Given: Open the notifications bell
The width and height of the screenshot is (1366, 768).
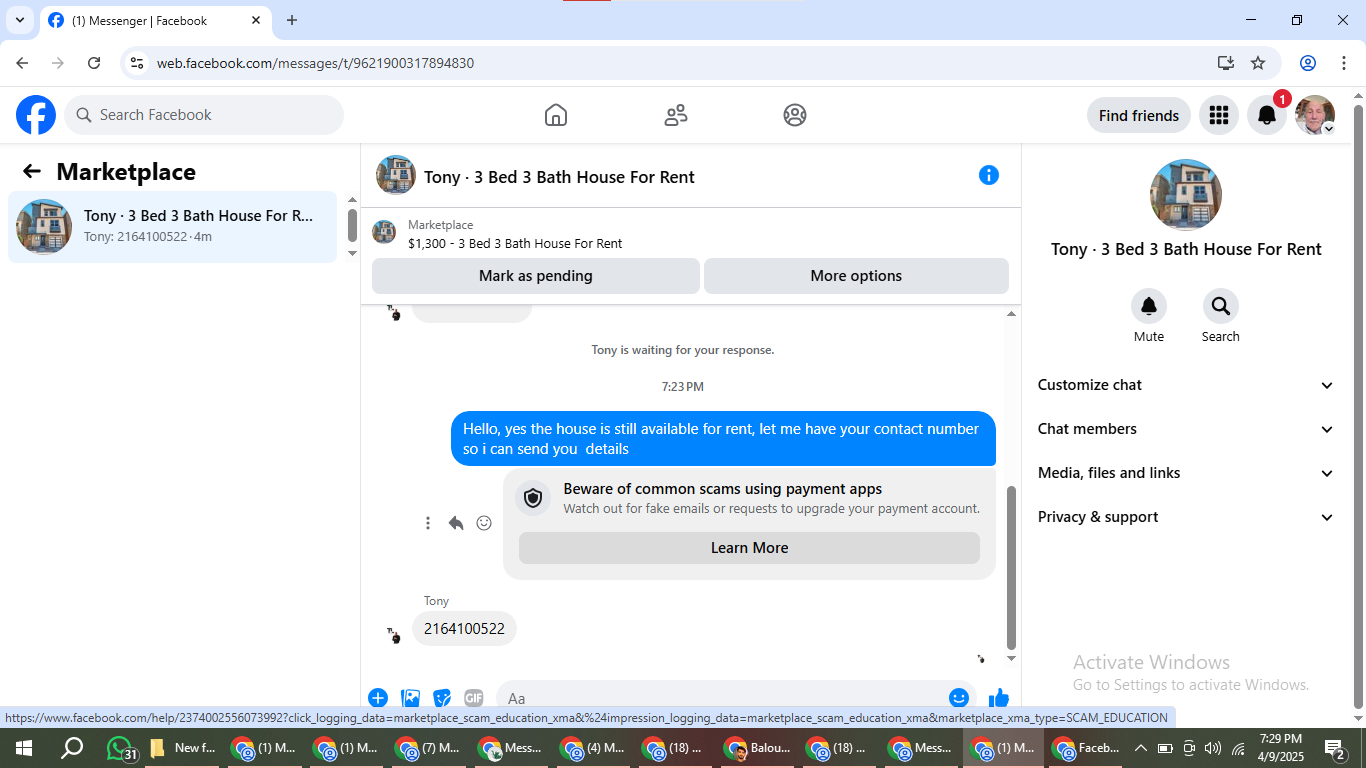Looking at the screenshot, I should (x=1267, y=115).
